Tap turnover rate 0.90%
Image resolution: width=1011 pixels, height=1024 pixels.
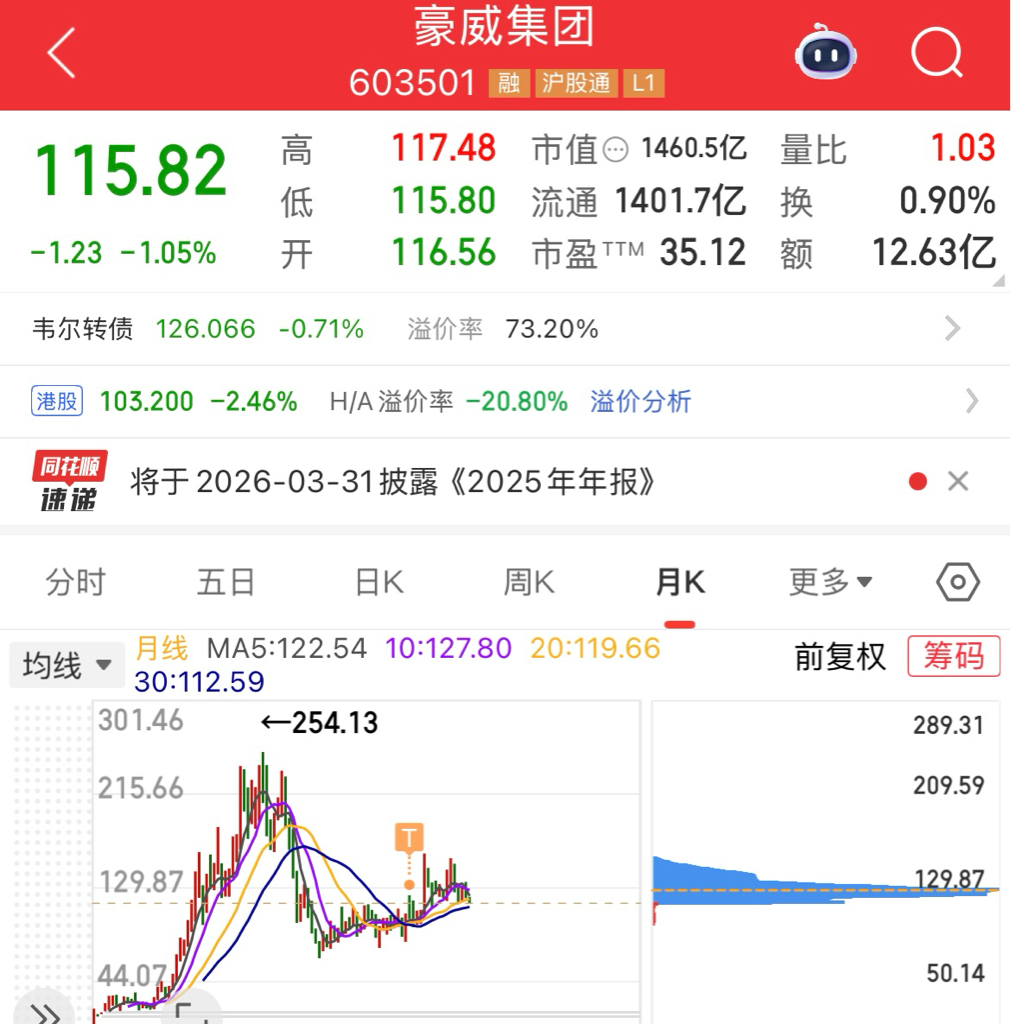947,200
